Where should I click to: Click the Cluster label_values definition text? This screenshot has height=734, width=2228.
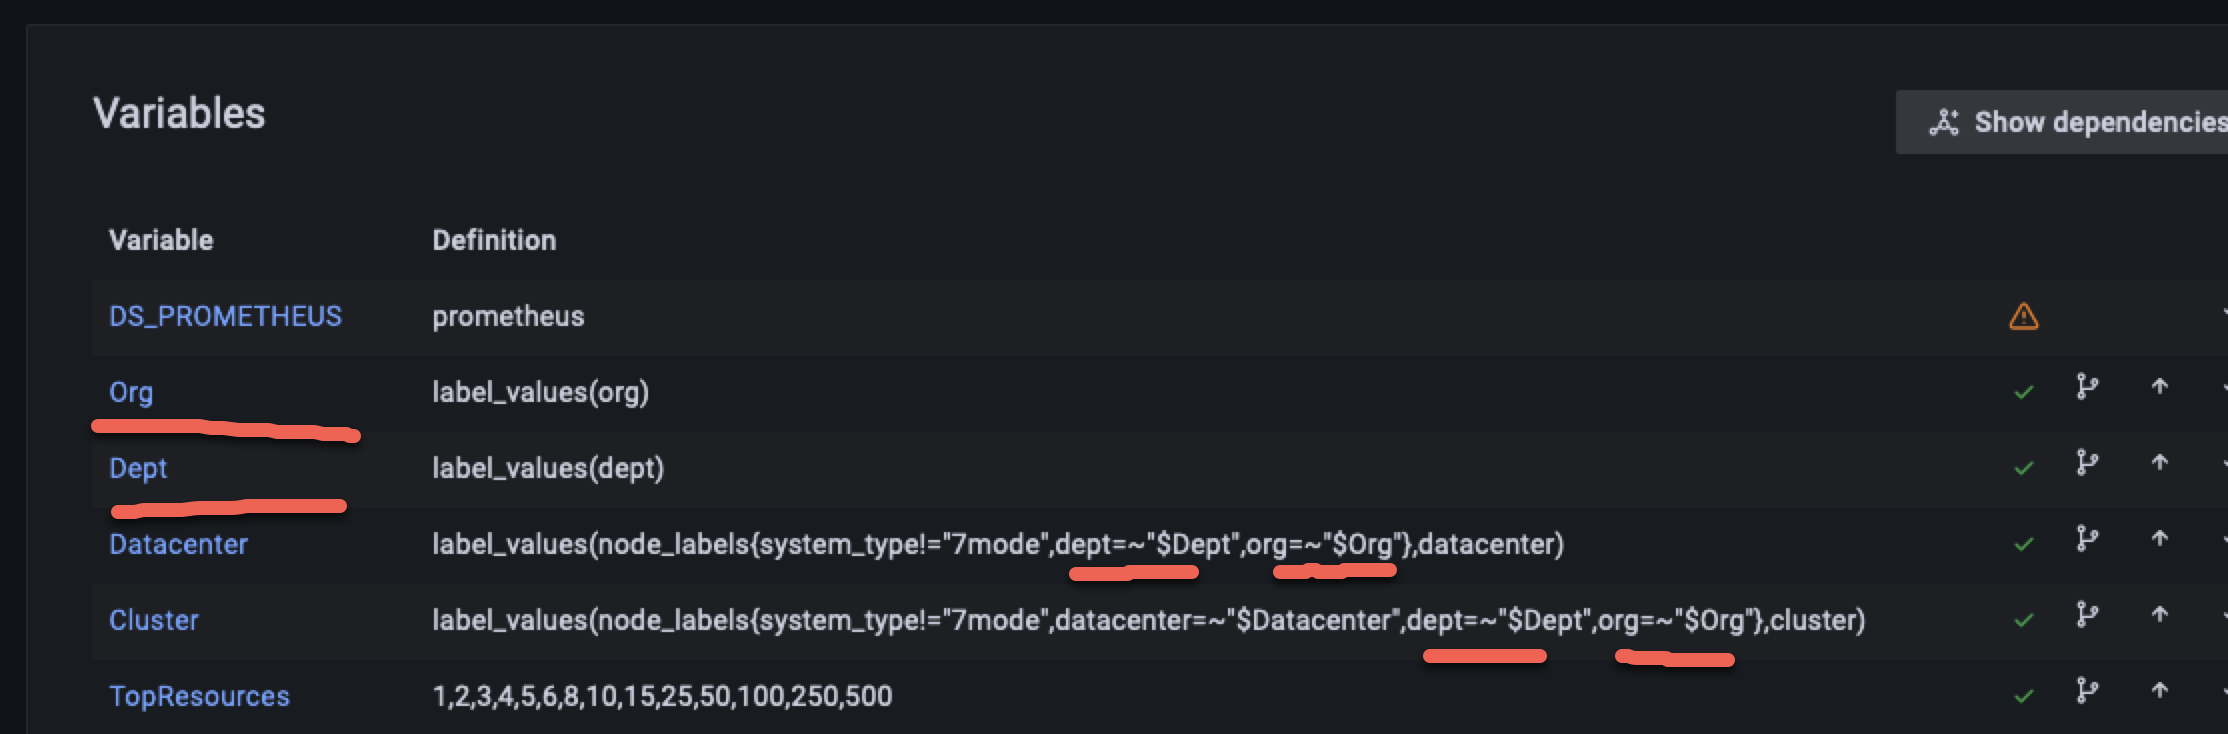click(x=1148, y=621)
